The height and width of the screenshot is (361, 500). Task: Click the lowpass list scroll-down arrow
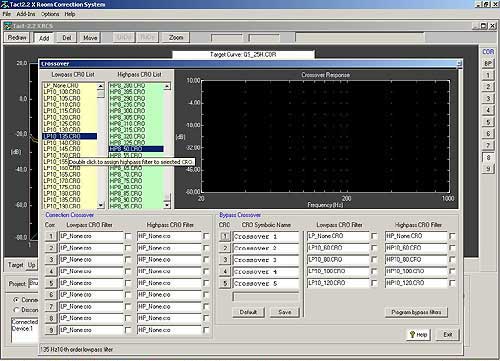pyautogui.click(x=101, y=205)
